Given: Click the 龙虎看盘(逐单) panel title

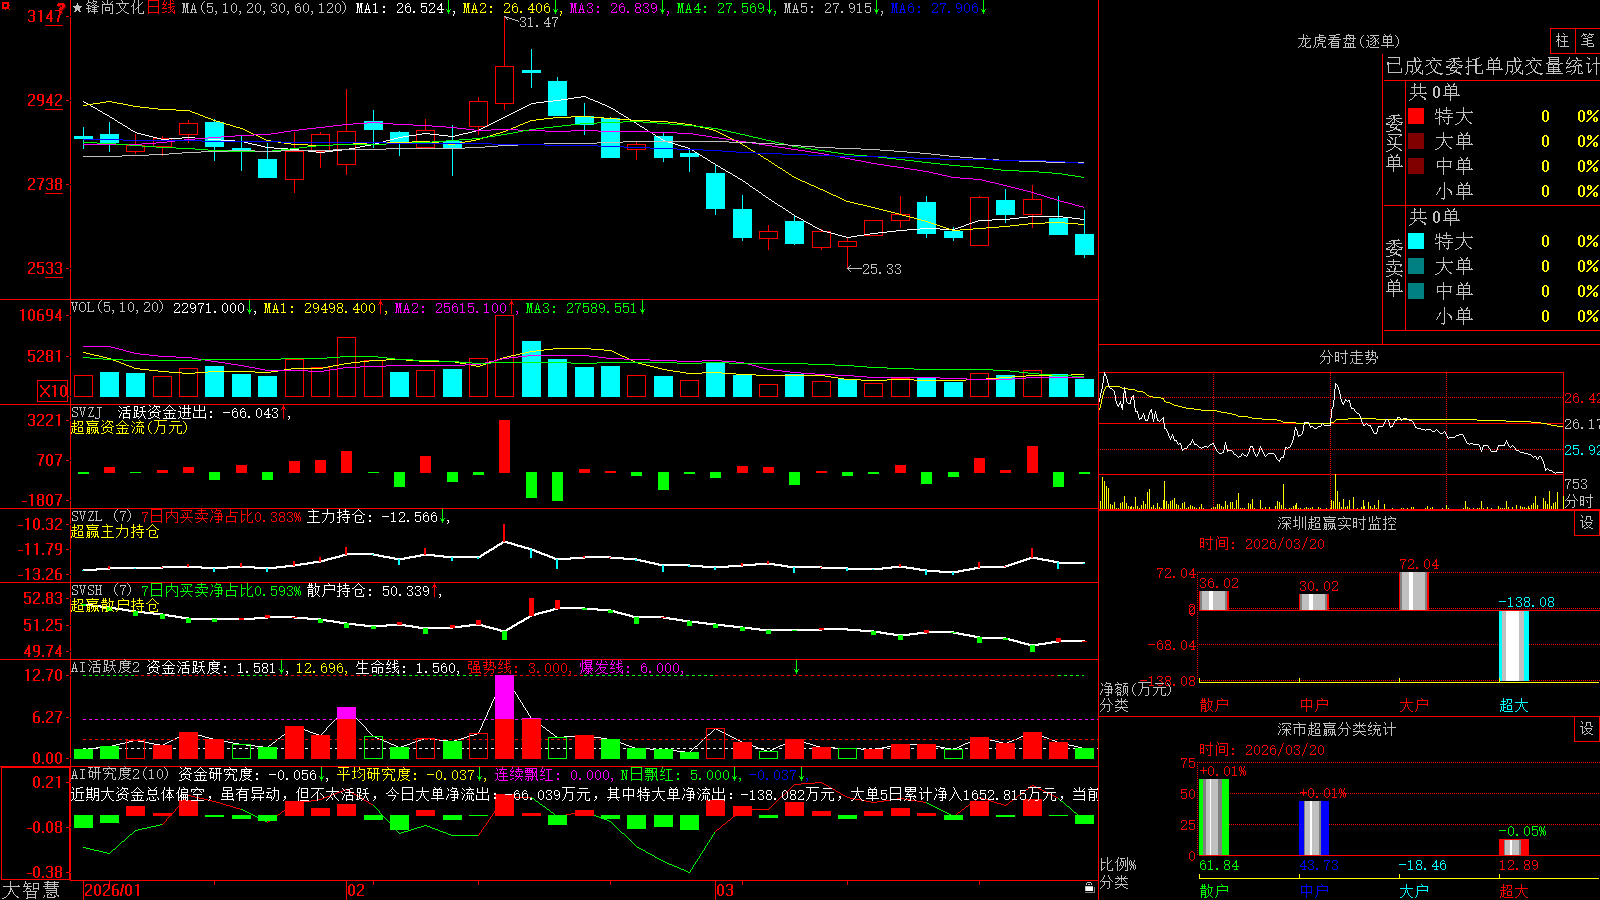Looking at the screenshot, I should tap(1348, 41).
